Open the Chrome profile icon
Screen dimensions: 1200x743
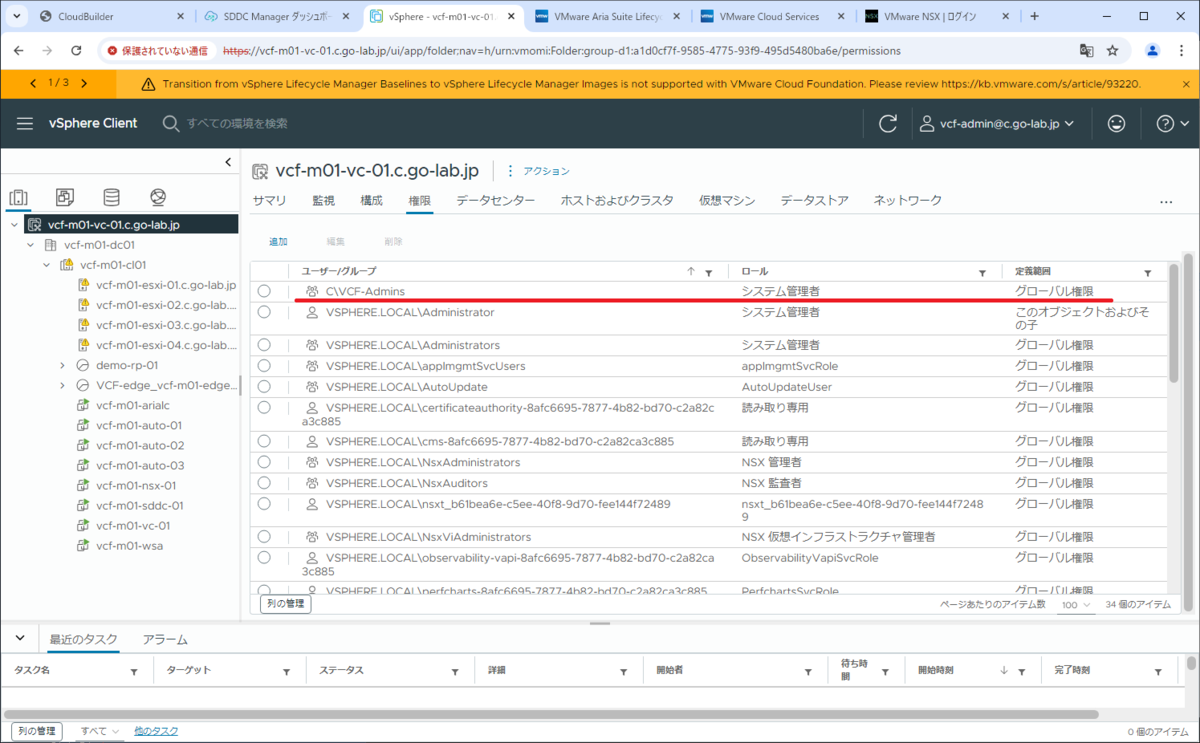coord(1152,50)
